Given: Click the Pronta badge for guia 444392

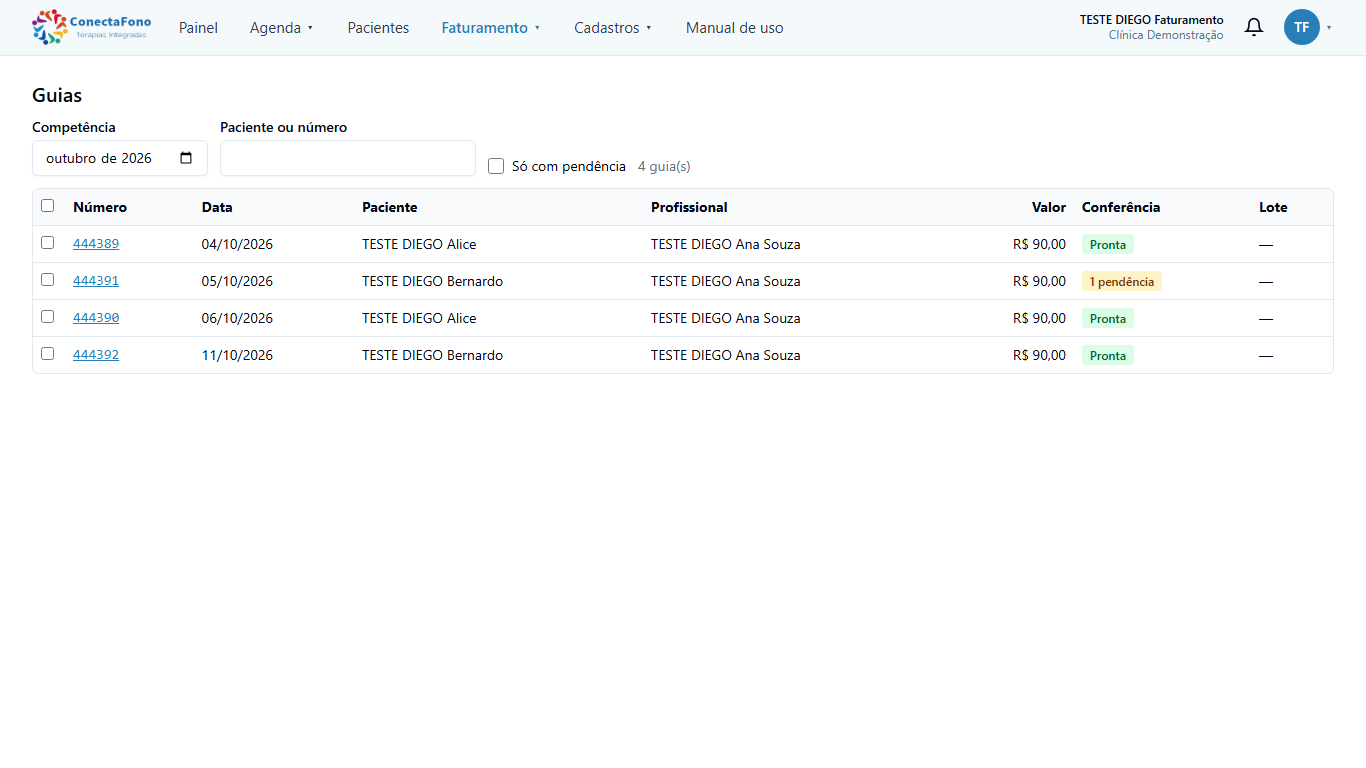Looking at the screenshot, I should pyautogui.click(x=1108, y=356).
